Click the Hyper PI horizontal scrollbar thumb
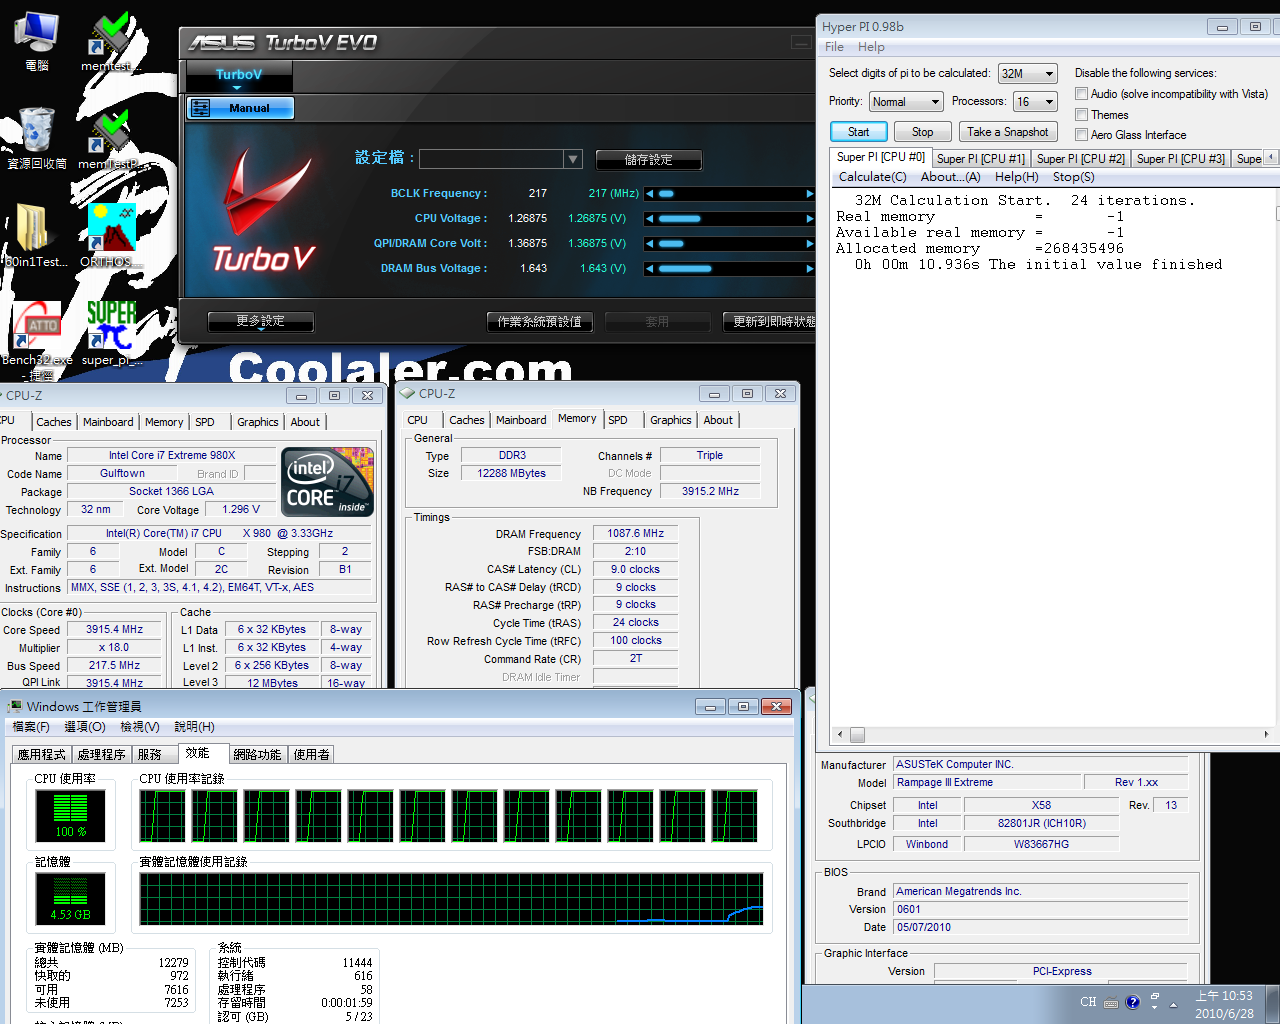The height and width of the screenshot is (1024, 1280). 857,734
